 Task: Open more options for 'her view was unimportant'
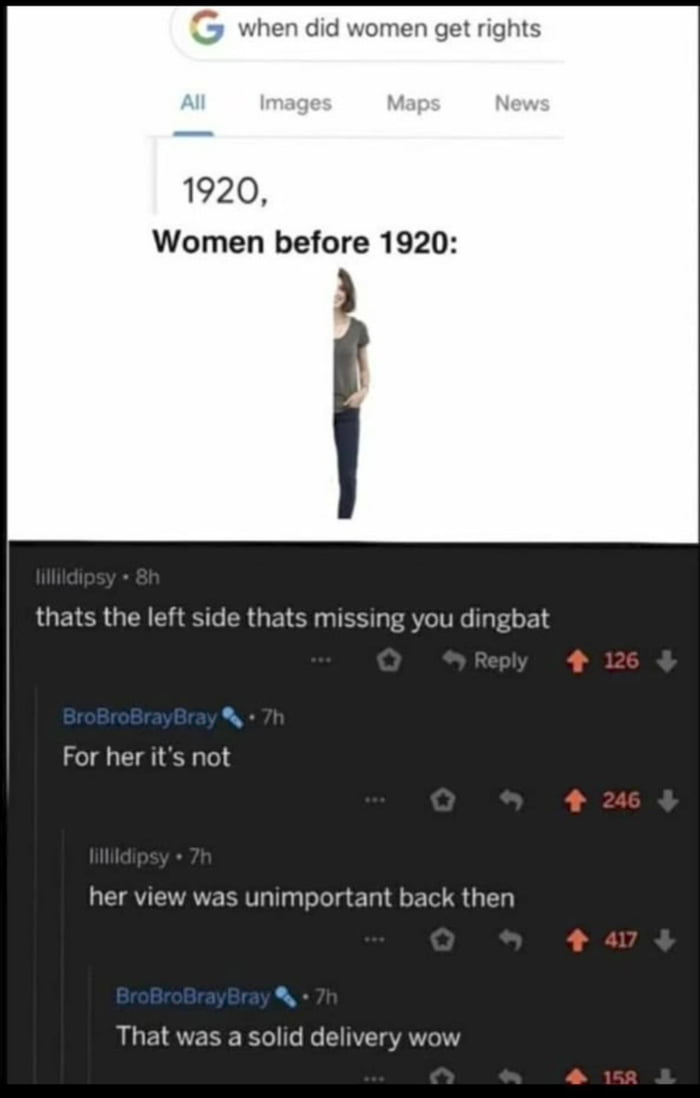point(374,940)
